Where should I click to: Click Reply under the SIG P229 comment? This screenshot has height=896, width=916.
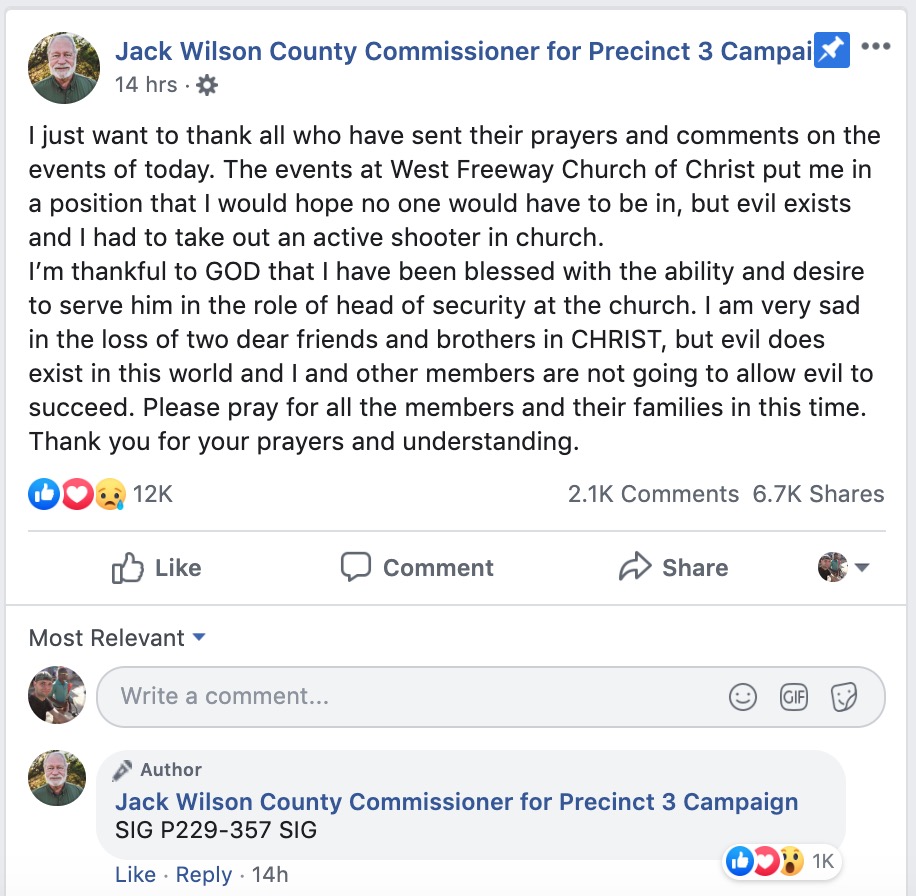pos(204,874)
